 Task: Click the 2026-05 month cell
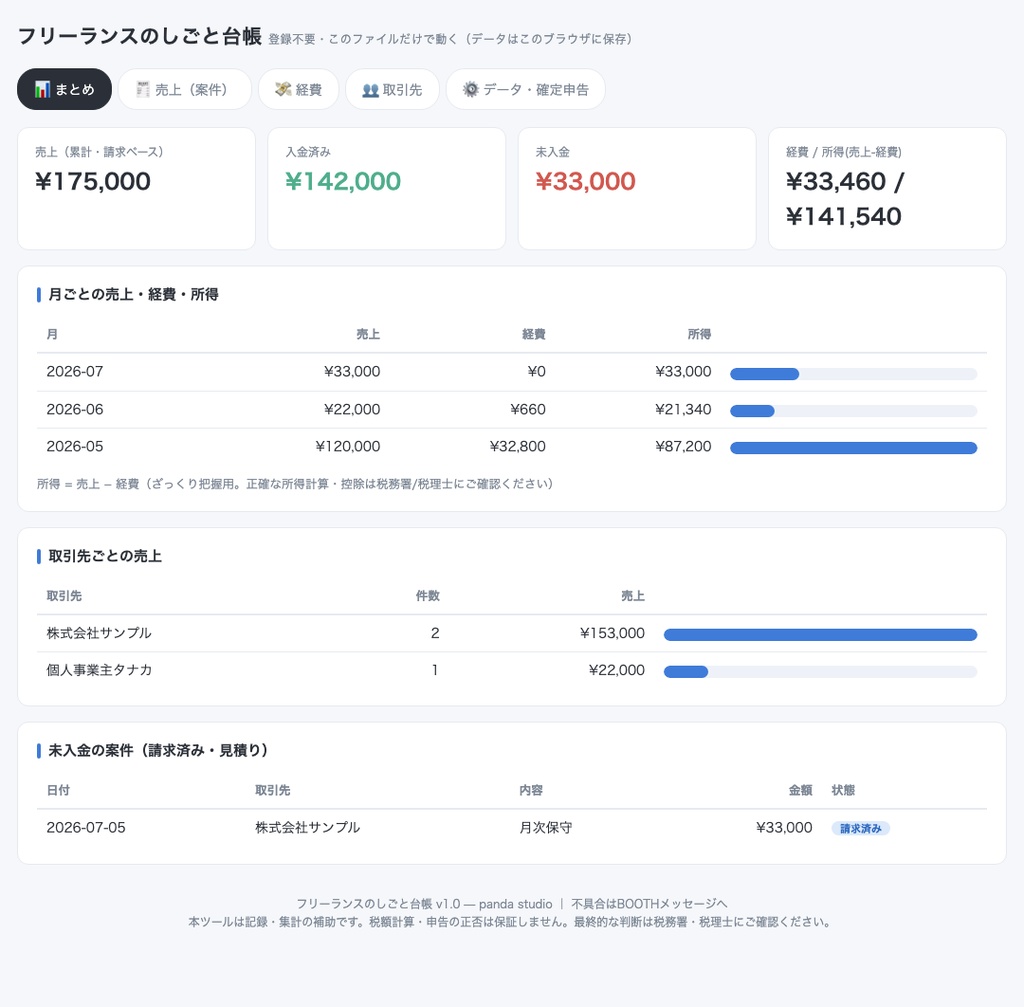pos(74,446)
